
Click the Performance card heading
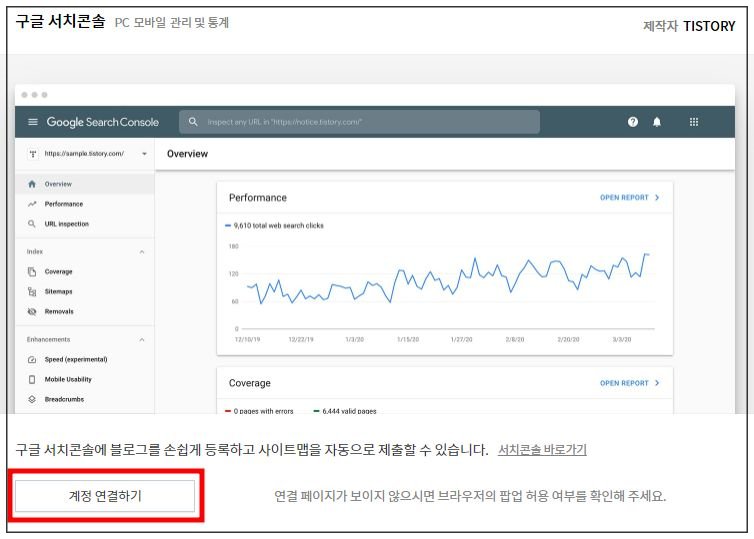[x=258, y=198]
